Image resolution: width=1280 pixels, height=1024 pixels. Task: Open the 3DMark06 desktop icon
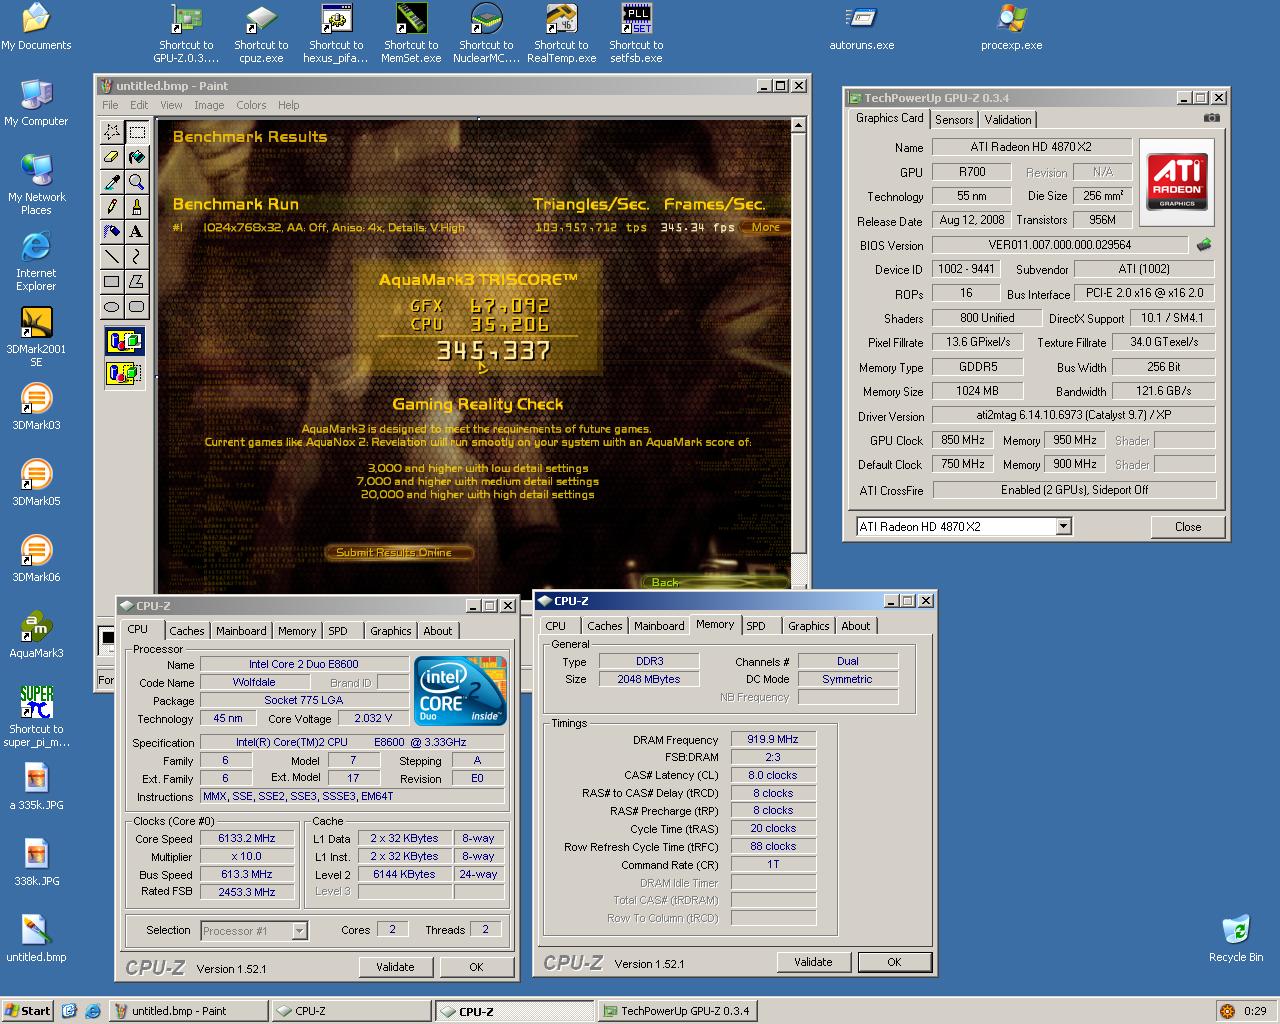[x=36, y=558]
